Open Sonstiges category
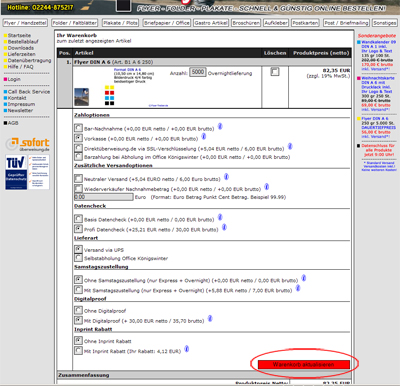The width and height of the screenshot is (400, 386). coord(385,23)
